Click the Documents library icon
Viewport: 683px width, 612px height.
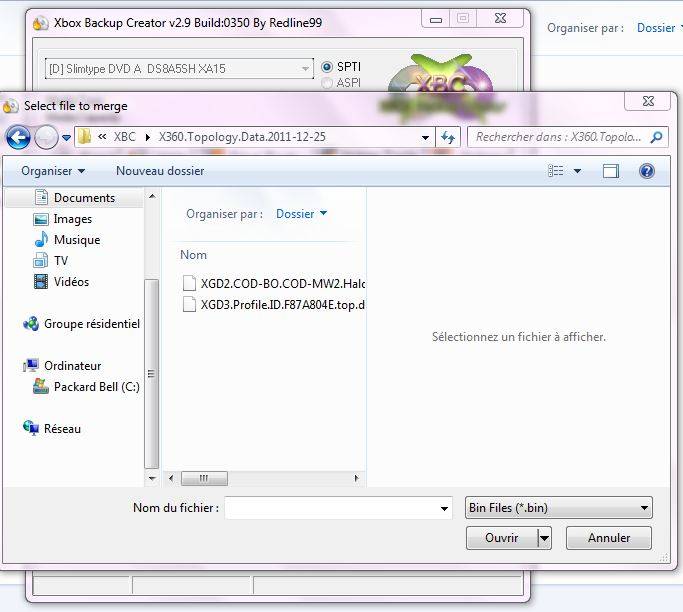point(41,197)
